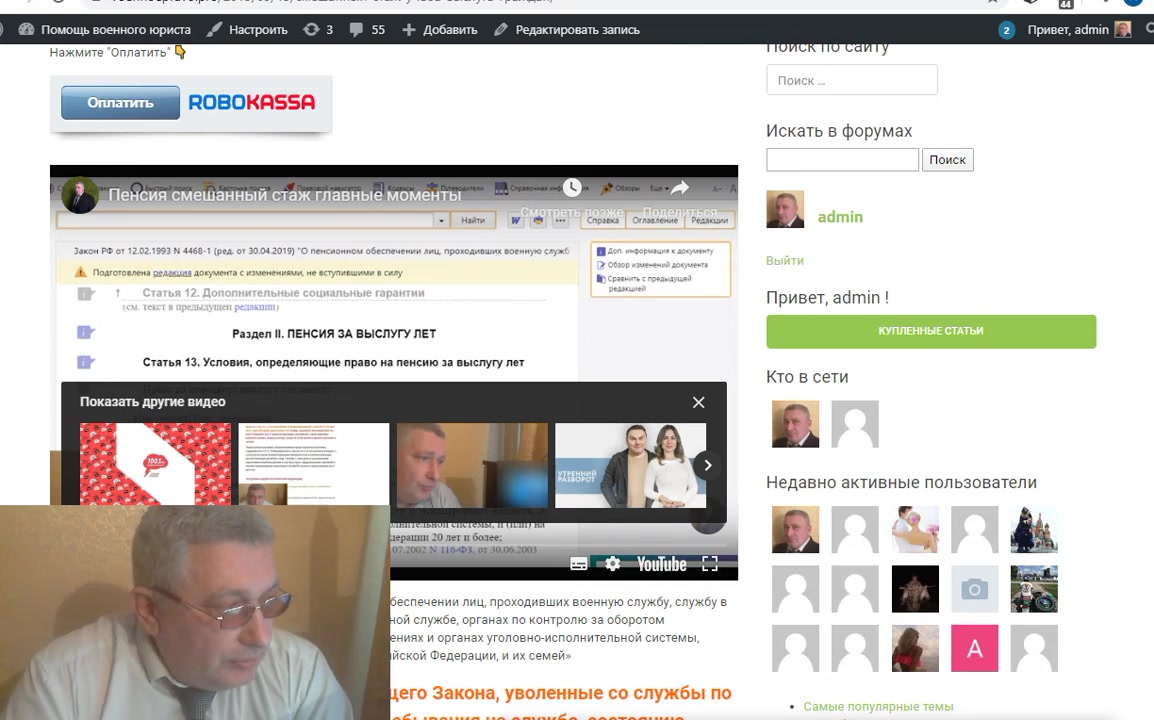This screenshot has width=1154, height=720.
Task: Open "Настроить" in the admin bar
Action: [247, 29]
